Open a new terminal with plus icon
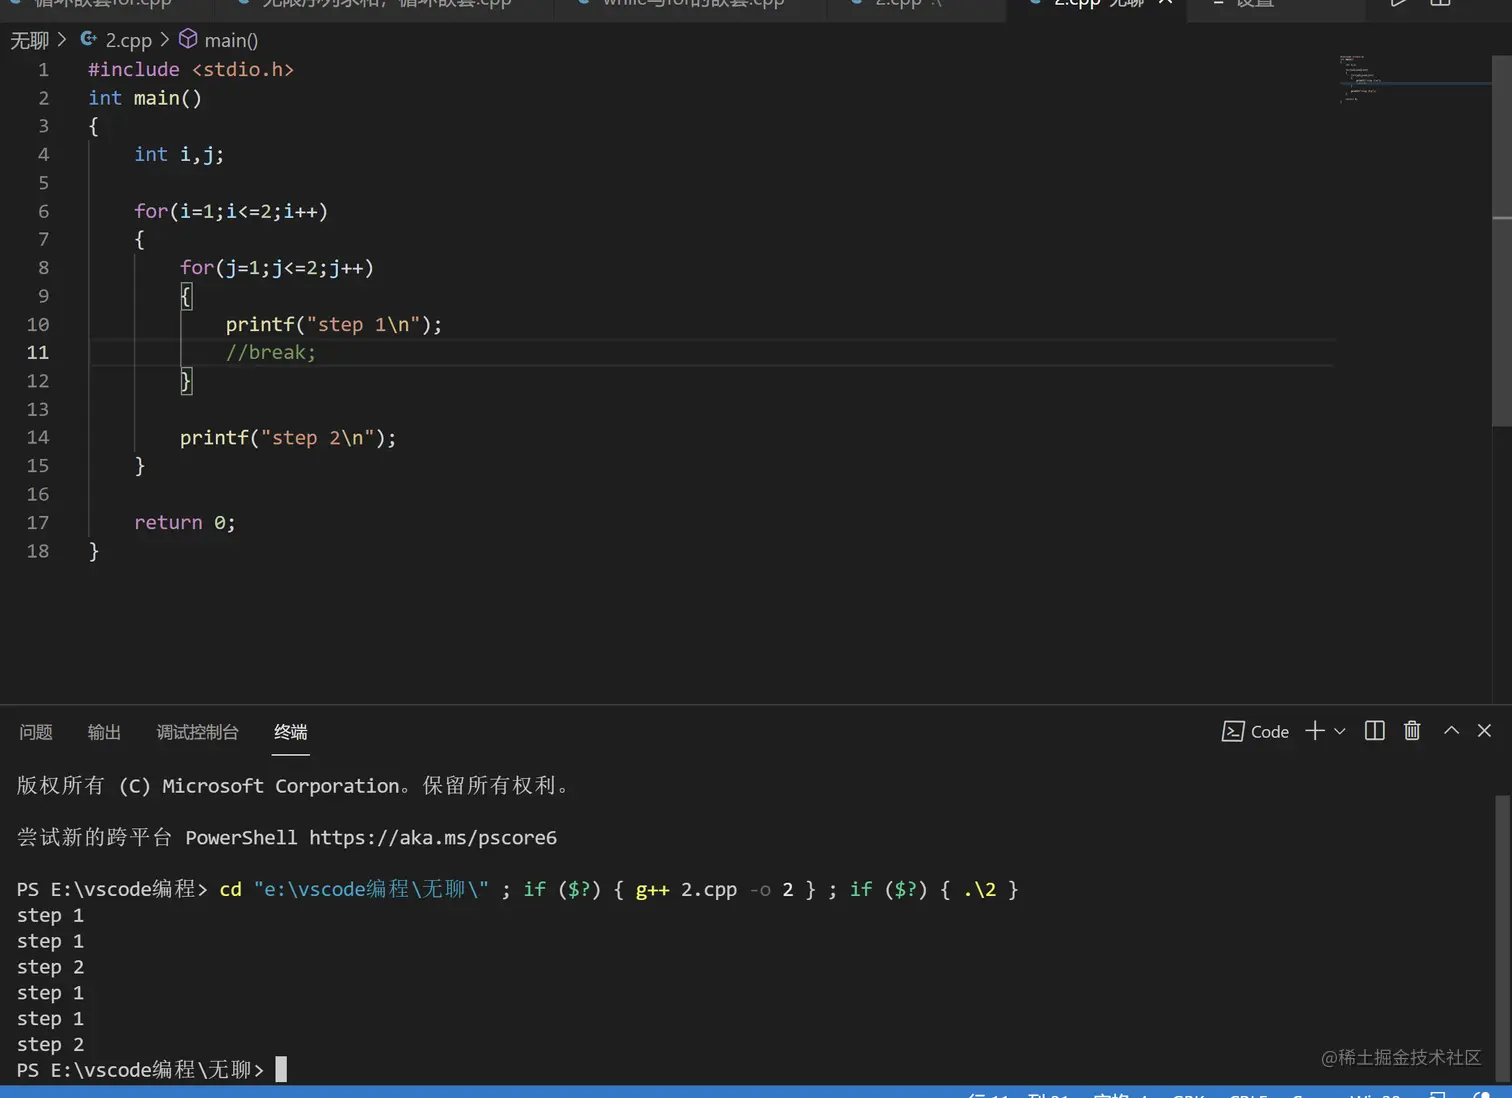The image size is (1512, 1098). 1315,731
